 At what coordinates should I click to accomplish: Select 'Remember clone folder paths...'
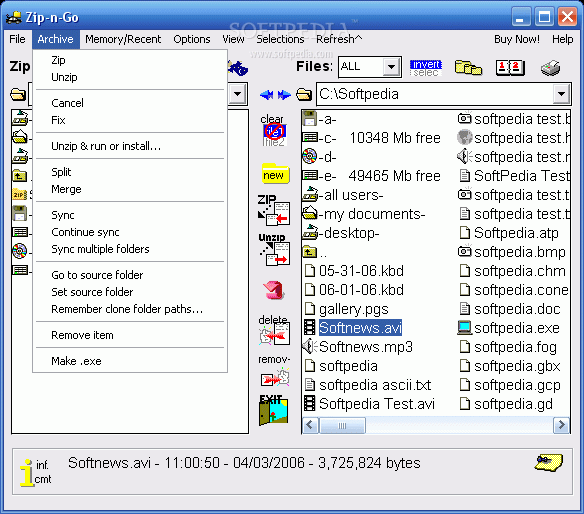point(130,309)
